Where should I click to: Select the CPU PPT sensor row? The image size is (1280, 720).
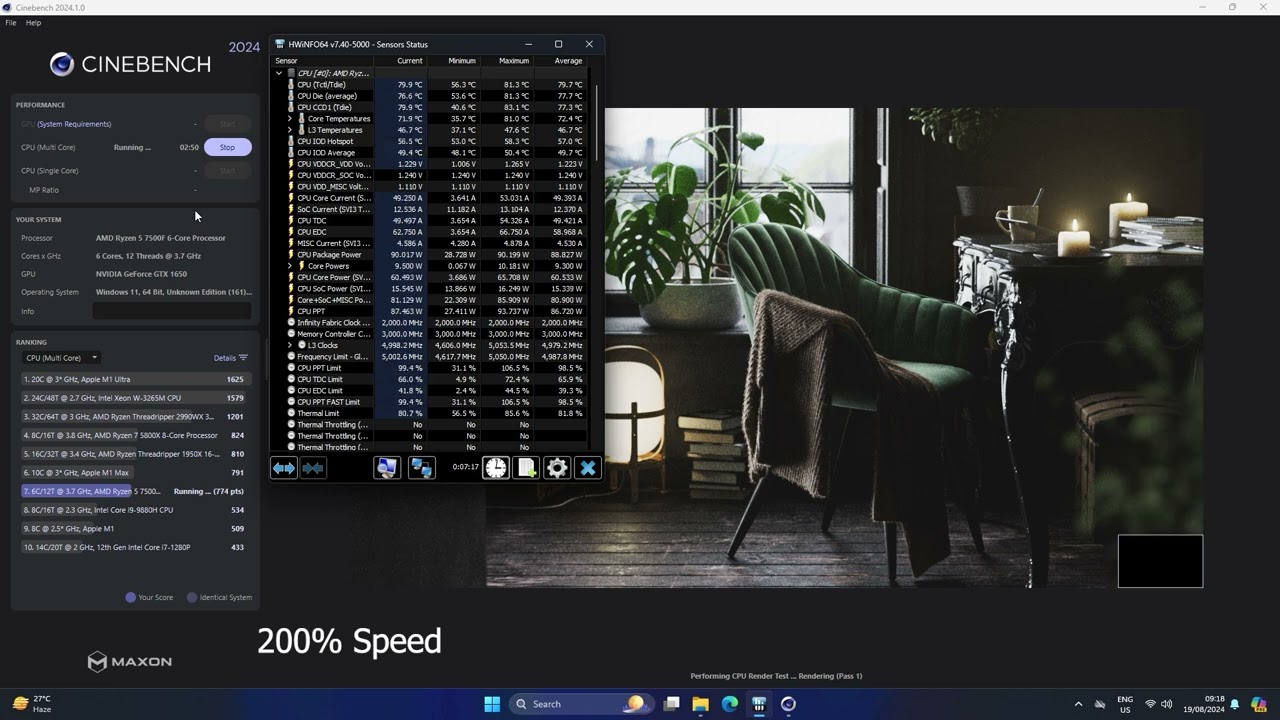pos(431,311)
